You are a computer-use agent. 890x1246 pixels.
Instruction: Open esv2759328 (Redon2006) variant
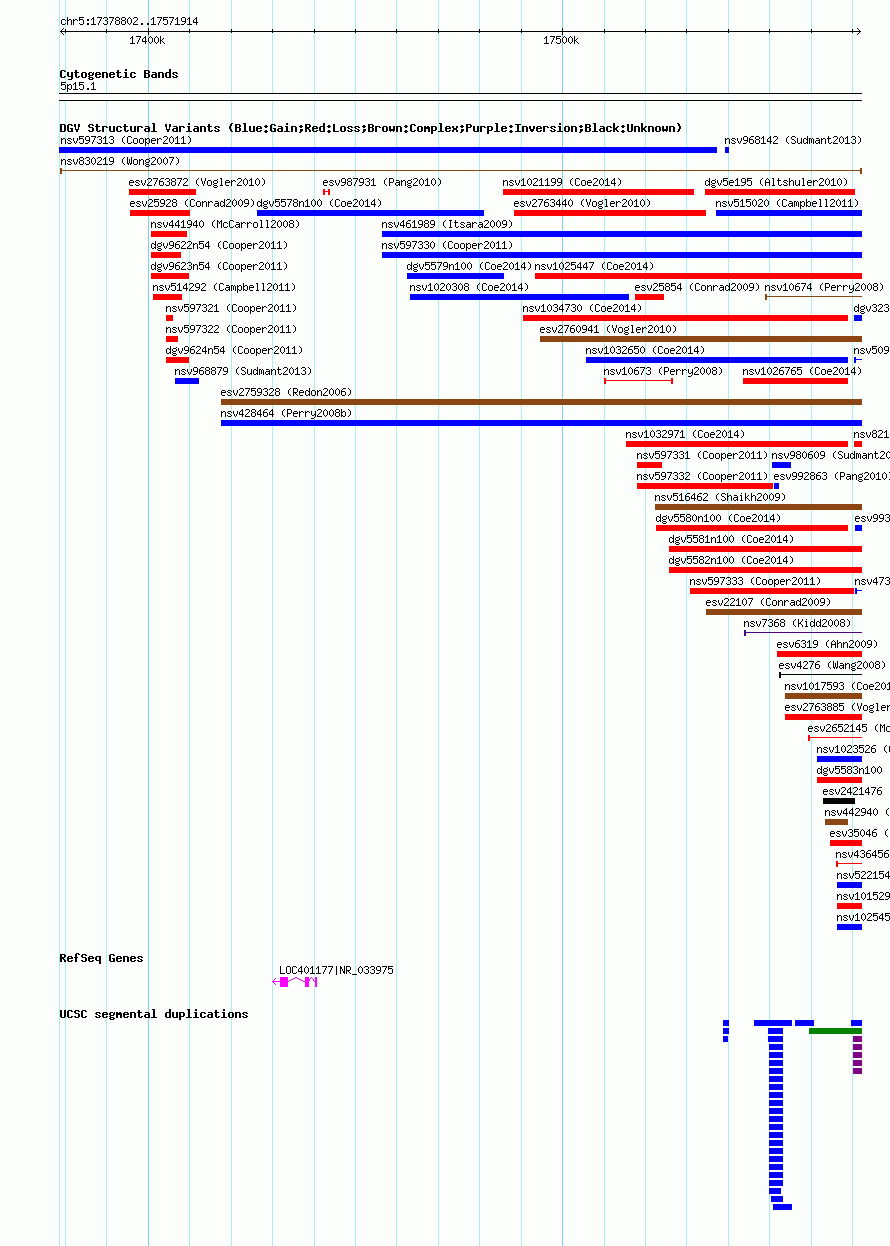[x=541, y=402]
